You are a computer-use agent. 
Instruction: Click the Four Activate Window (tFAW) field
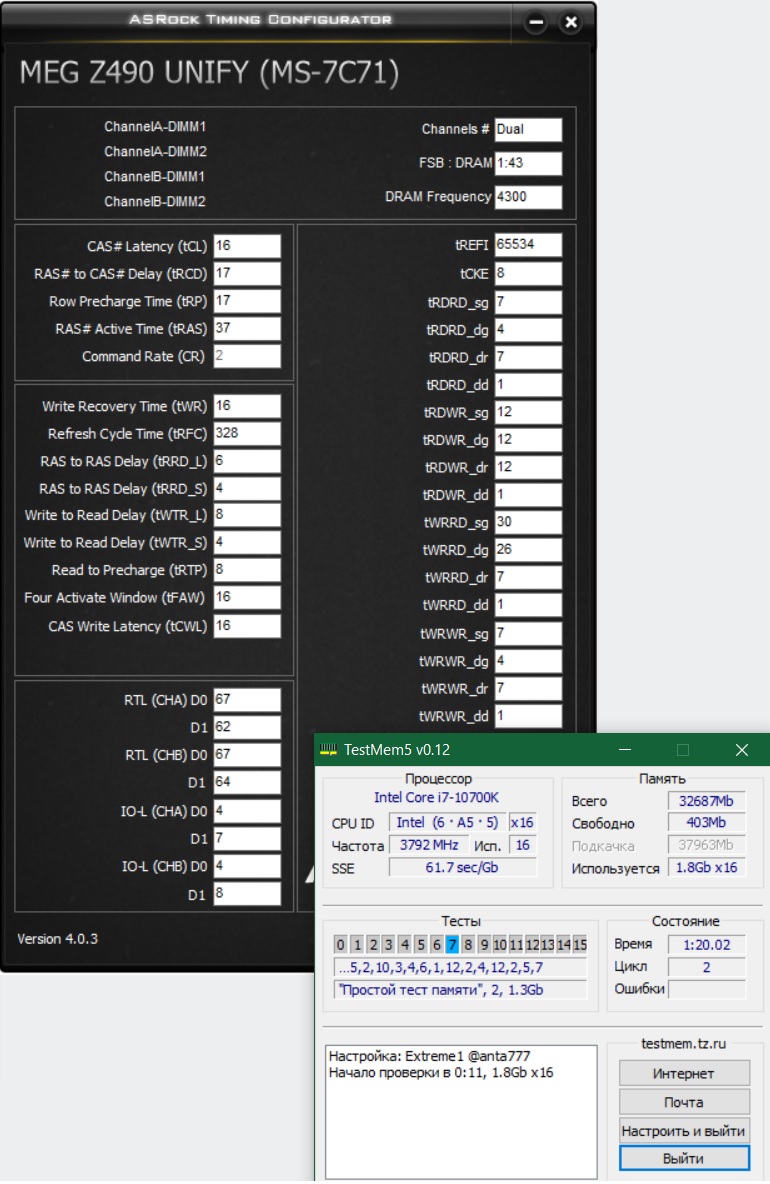tap(247, 597)
